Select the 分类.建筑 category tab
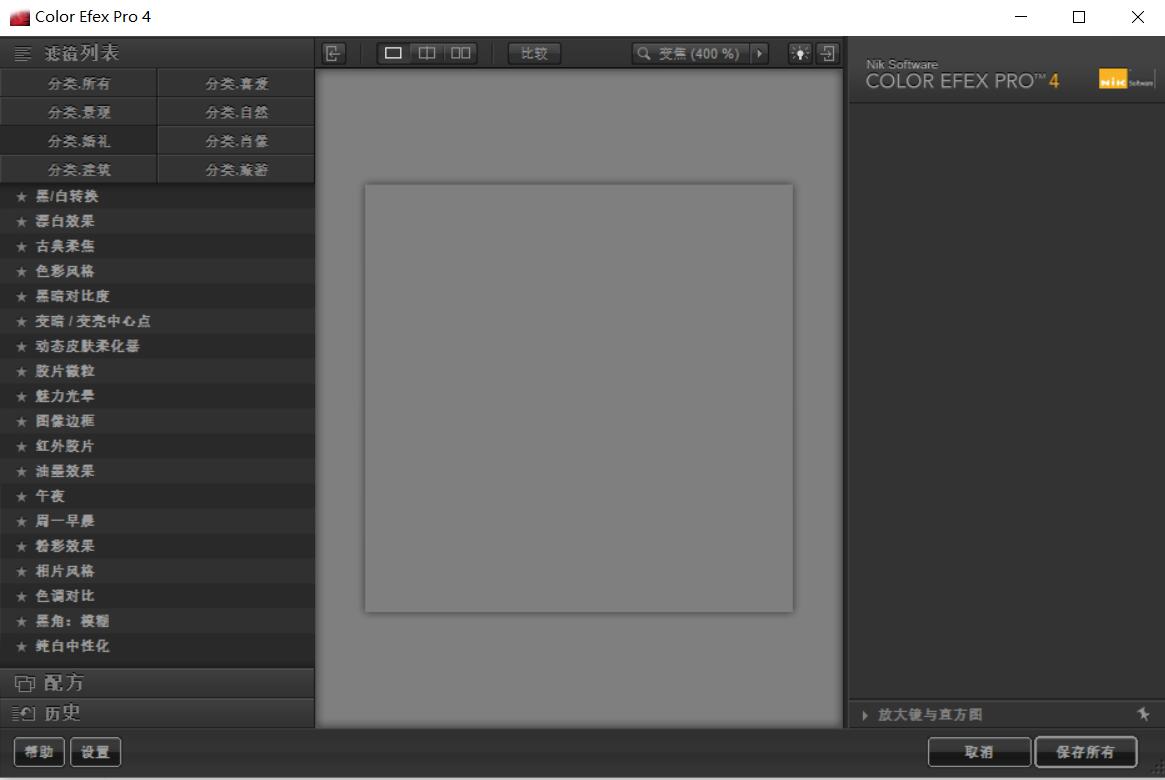The width and height of the screenshot is (1165, 780). [78, 170]
